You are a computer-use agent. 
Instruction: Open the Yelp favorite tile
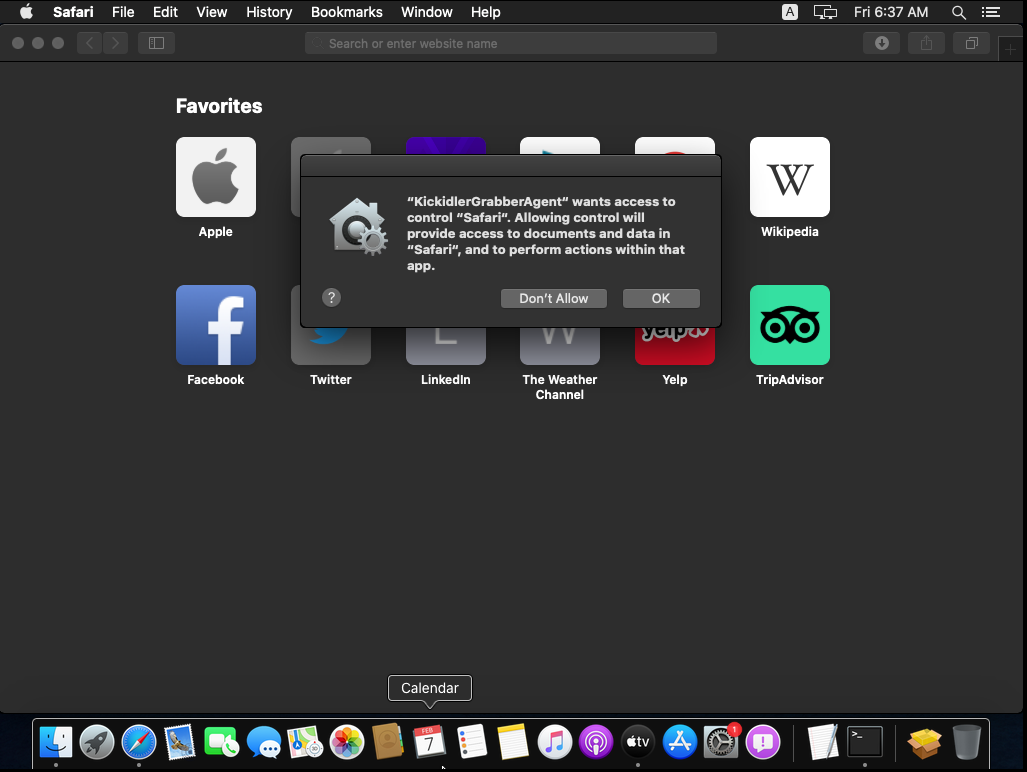pos(675,346)
